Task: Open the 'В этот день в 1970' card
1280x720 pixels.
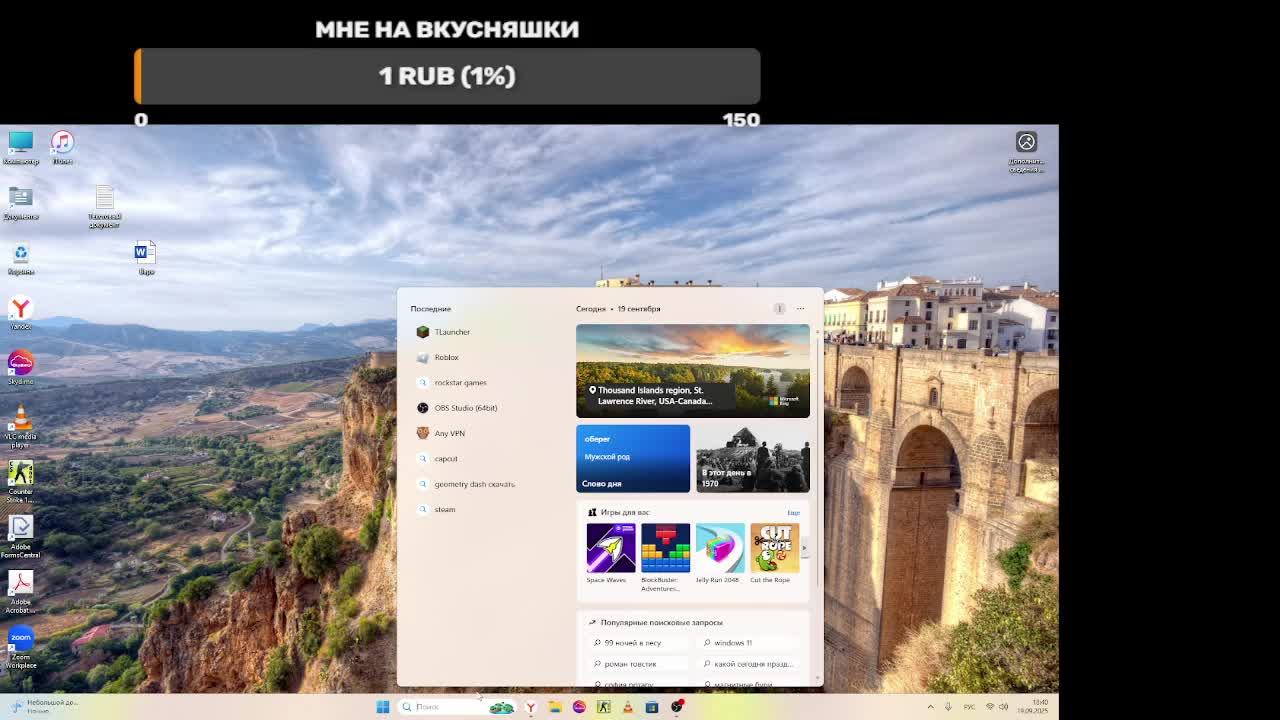Action: [753, 459]
